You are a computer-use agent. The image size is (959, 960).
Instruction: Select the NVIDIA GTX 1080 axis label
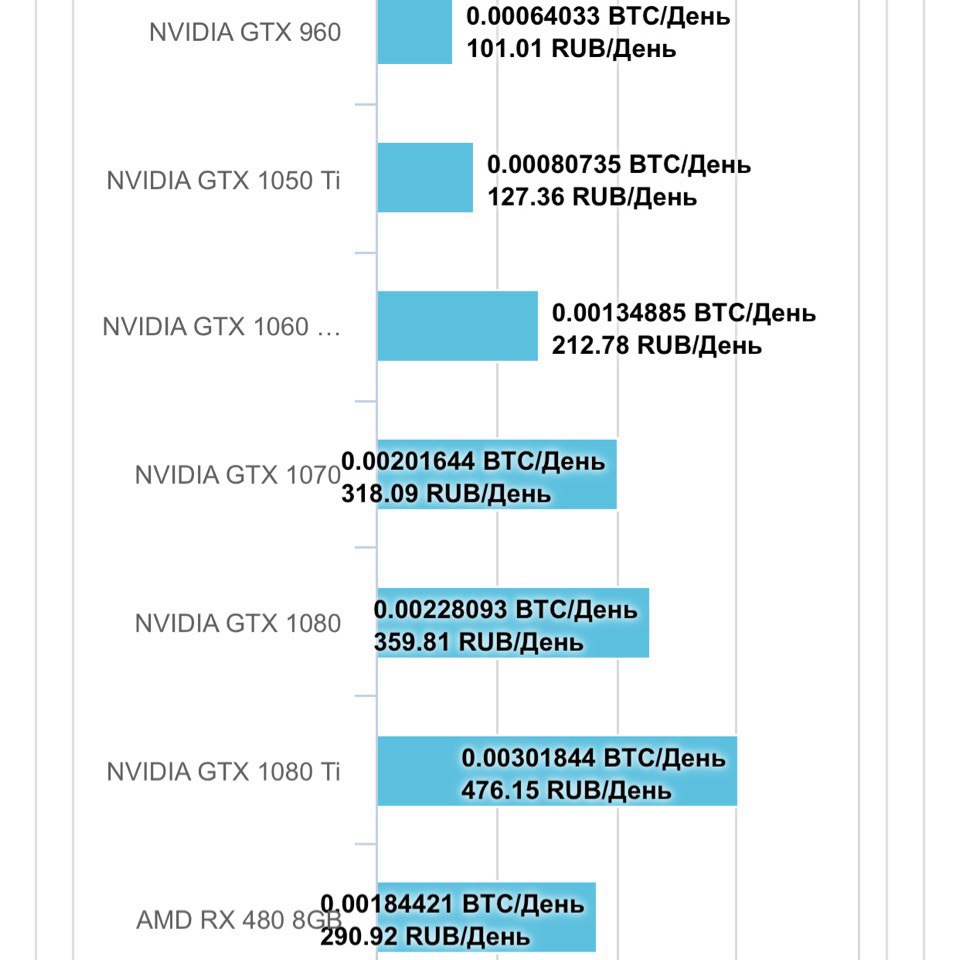pyautogui.click(x=238, y=623)
